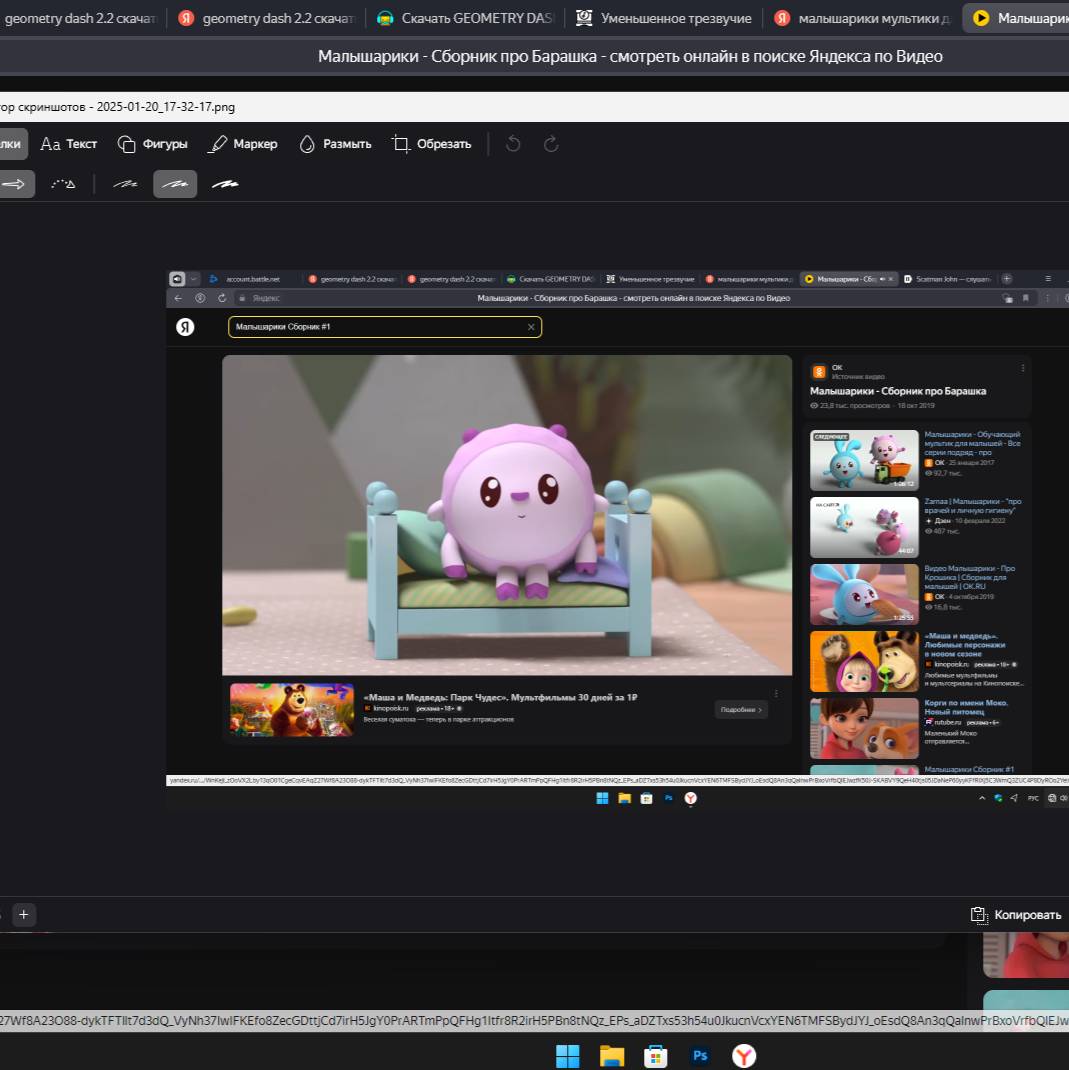Choose the medium line thickness
Image resolution: width=1069 pixels, height=1070 pixels.
tap(175, 184)
